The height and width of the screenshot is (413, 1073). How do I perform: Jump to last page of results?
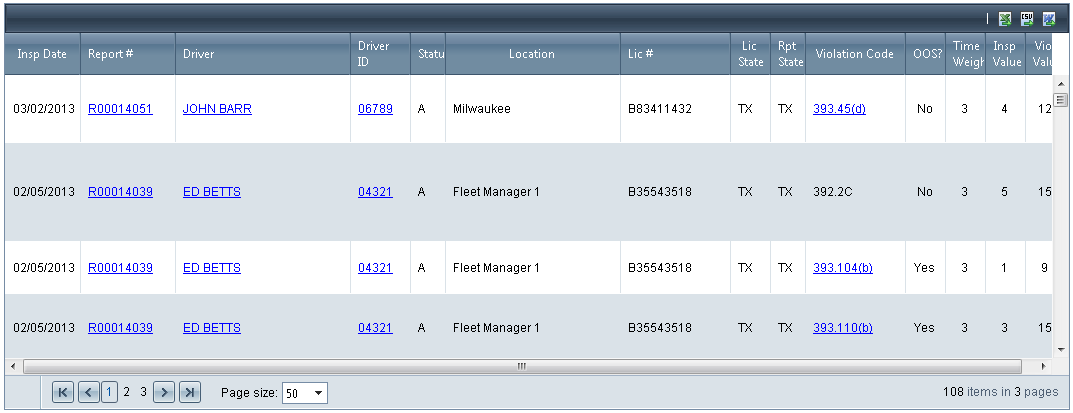[x=190, y=392]
